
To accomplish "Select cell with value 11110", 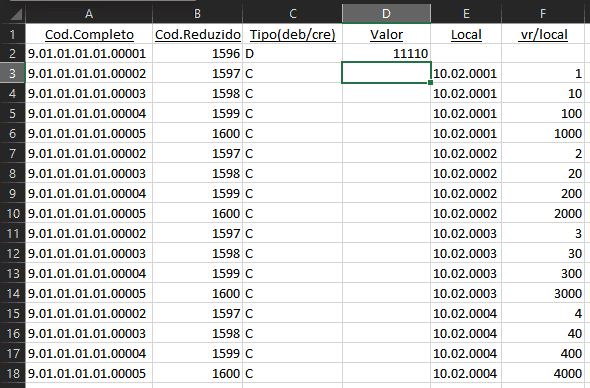I will tap(386, 53).
